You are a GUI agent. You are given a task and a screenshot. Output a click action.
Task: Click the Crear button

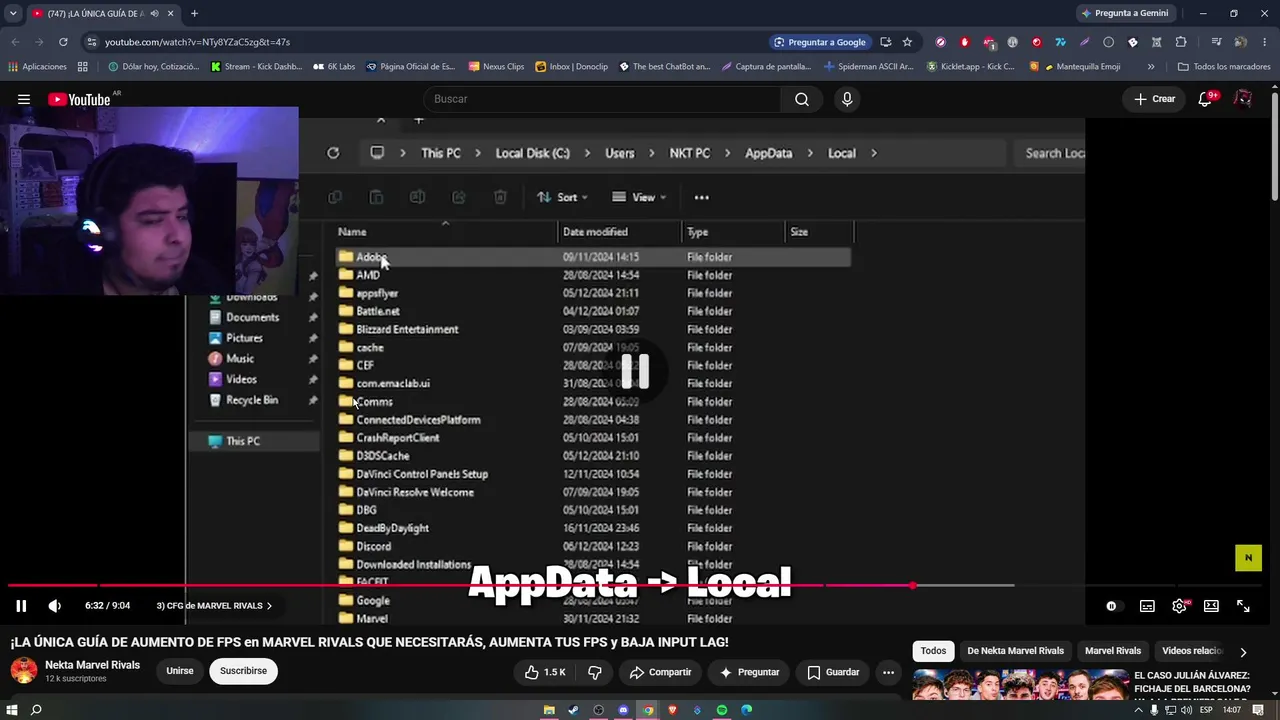pos(1154,99)
